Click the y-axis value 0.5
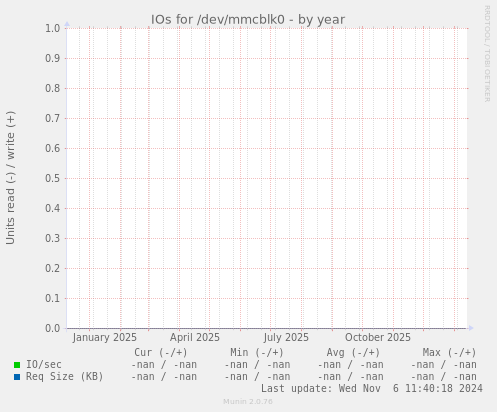497x412 pixels. (53, 178)
